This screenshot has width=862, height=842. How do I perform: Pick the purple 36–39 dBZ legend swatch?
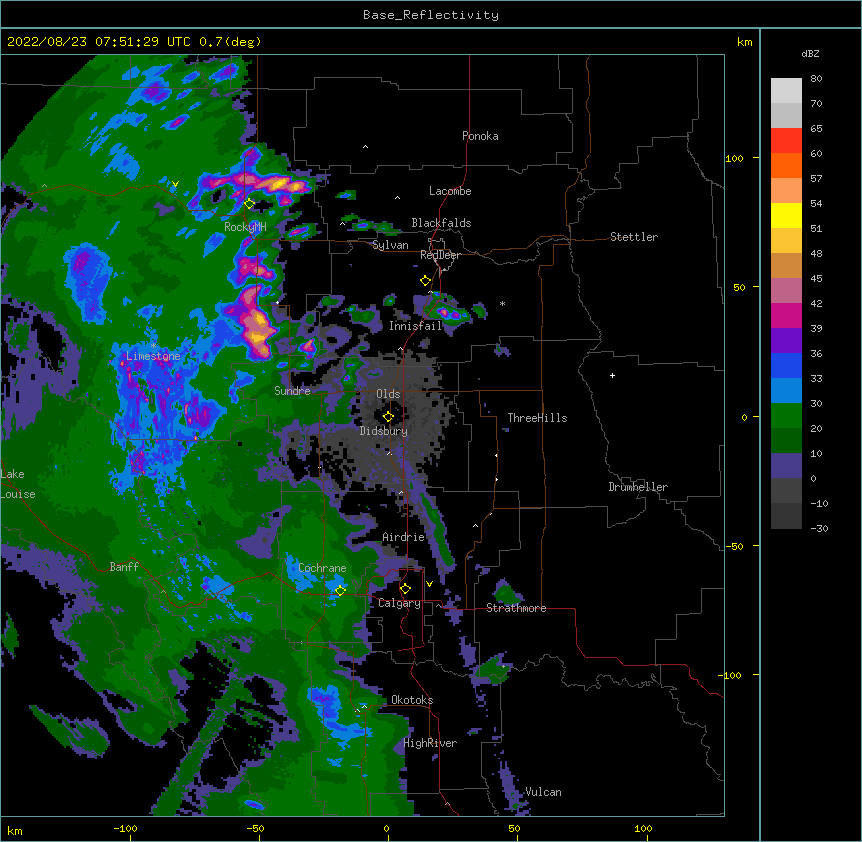point(786,341)
